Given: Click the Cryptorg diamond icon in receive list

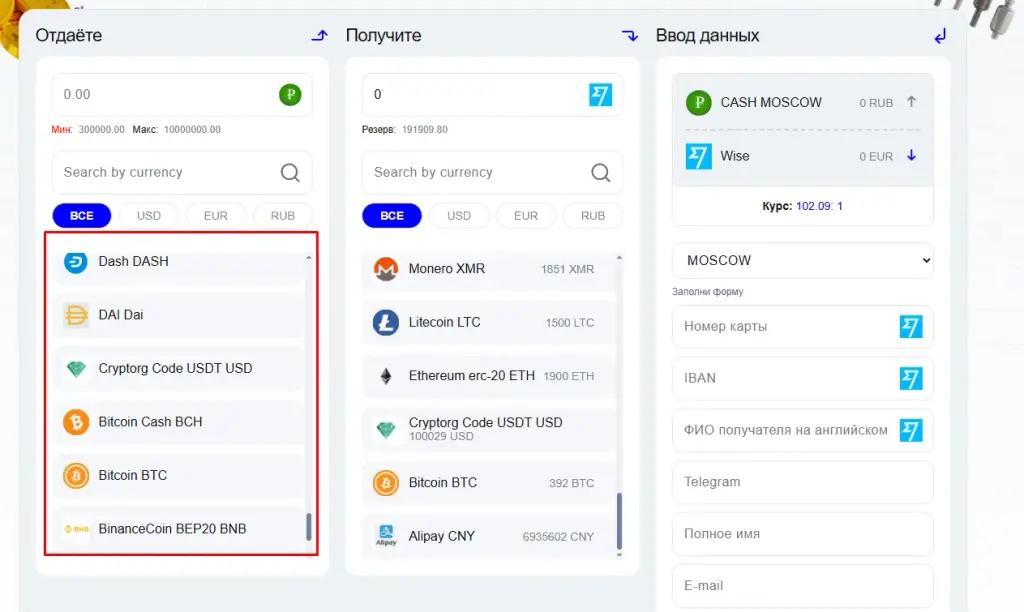Looking at the screenshot, I should pos(386,429).
